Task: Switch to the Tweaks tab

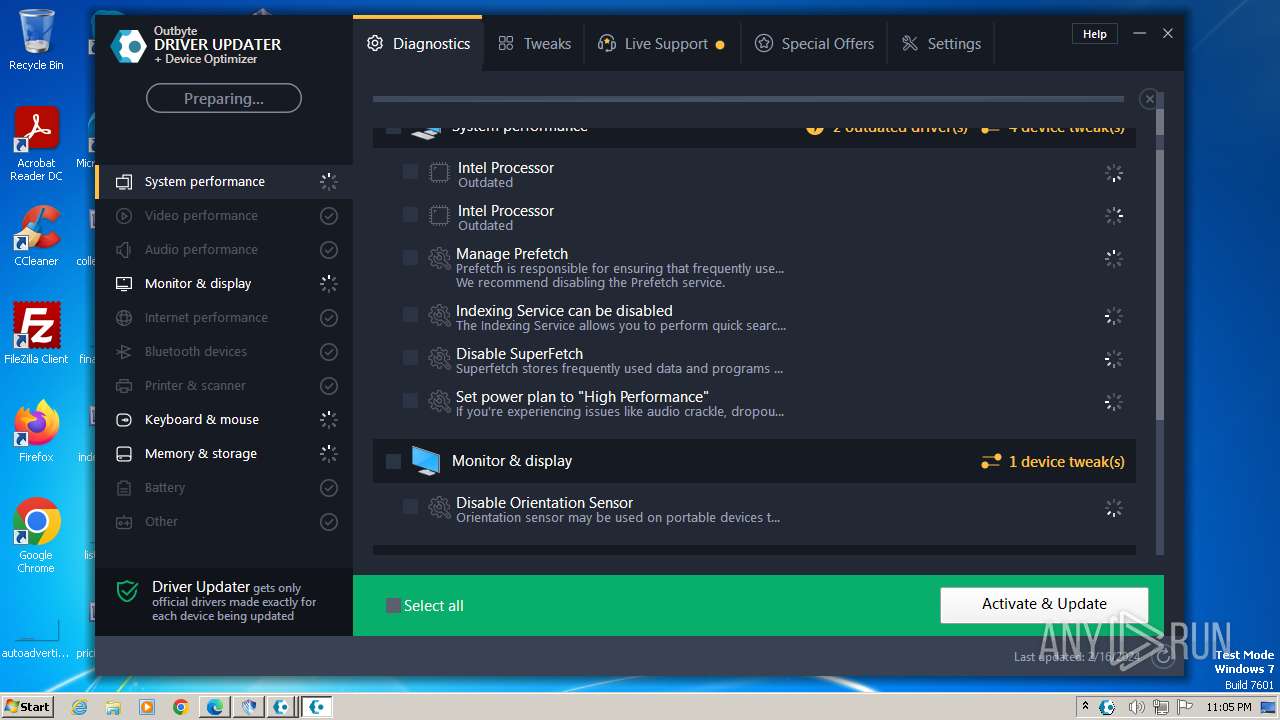Action: click(x=534, y=44)
